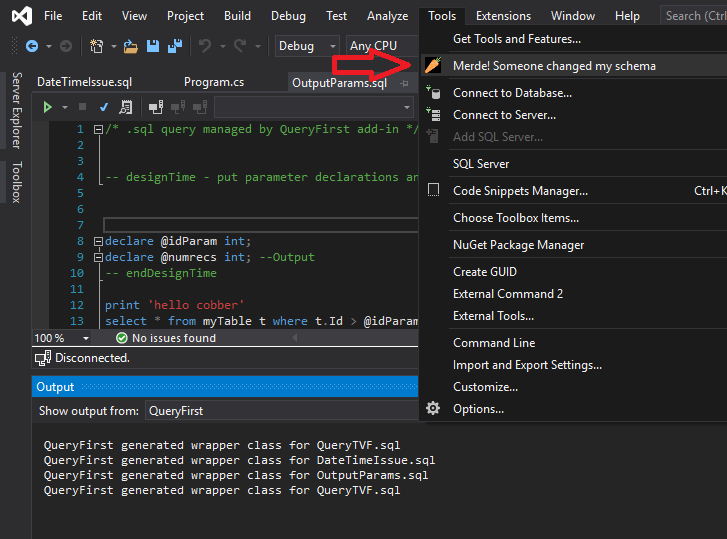Click the Connect icon in the SQL toolbar
Image resolution: width=727 pixels, height=539 pixels.
point(156,108)
